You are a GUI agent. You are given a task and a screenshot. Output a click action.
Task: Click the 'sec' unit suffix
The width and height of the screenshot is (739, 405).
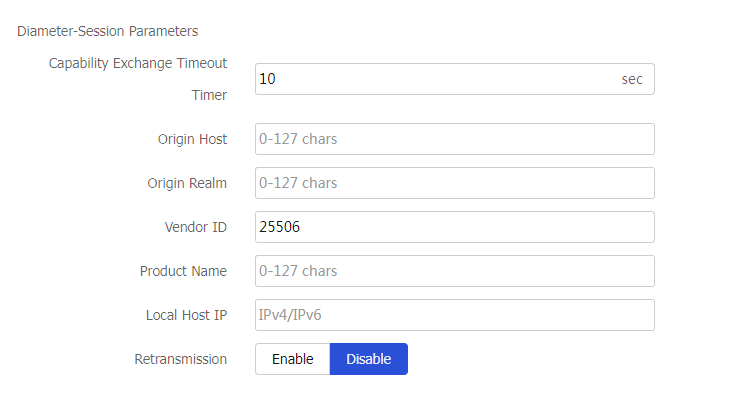click(632, 79)
